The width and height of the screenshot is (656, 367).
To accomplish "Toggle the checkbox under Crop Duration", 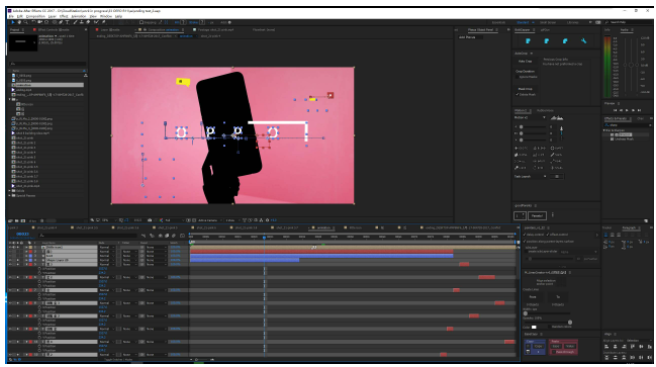I will point(517,77).
